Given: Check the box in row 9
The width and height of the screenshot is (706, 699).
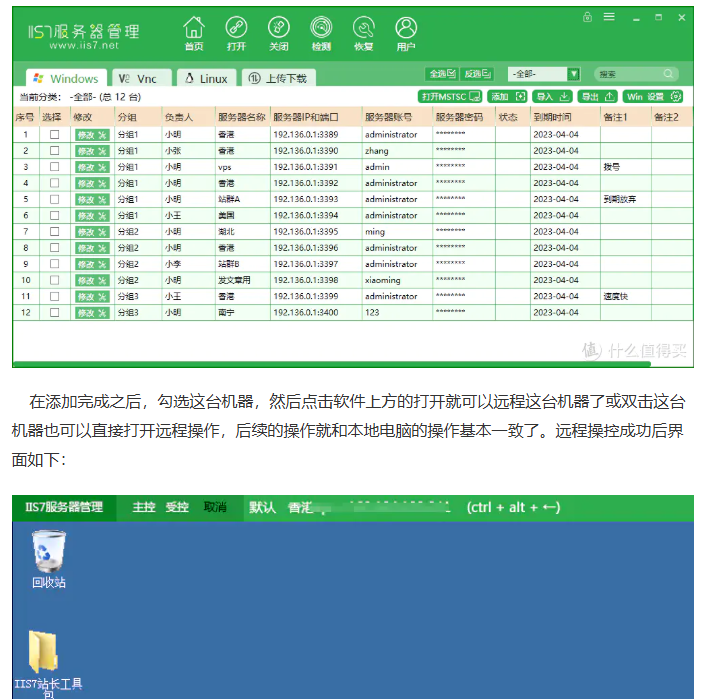Looking at the screenshot, I should pos(54,264).
